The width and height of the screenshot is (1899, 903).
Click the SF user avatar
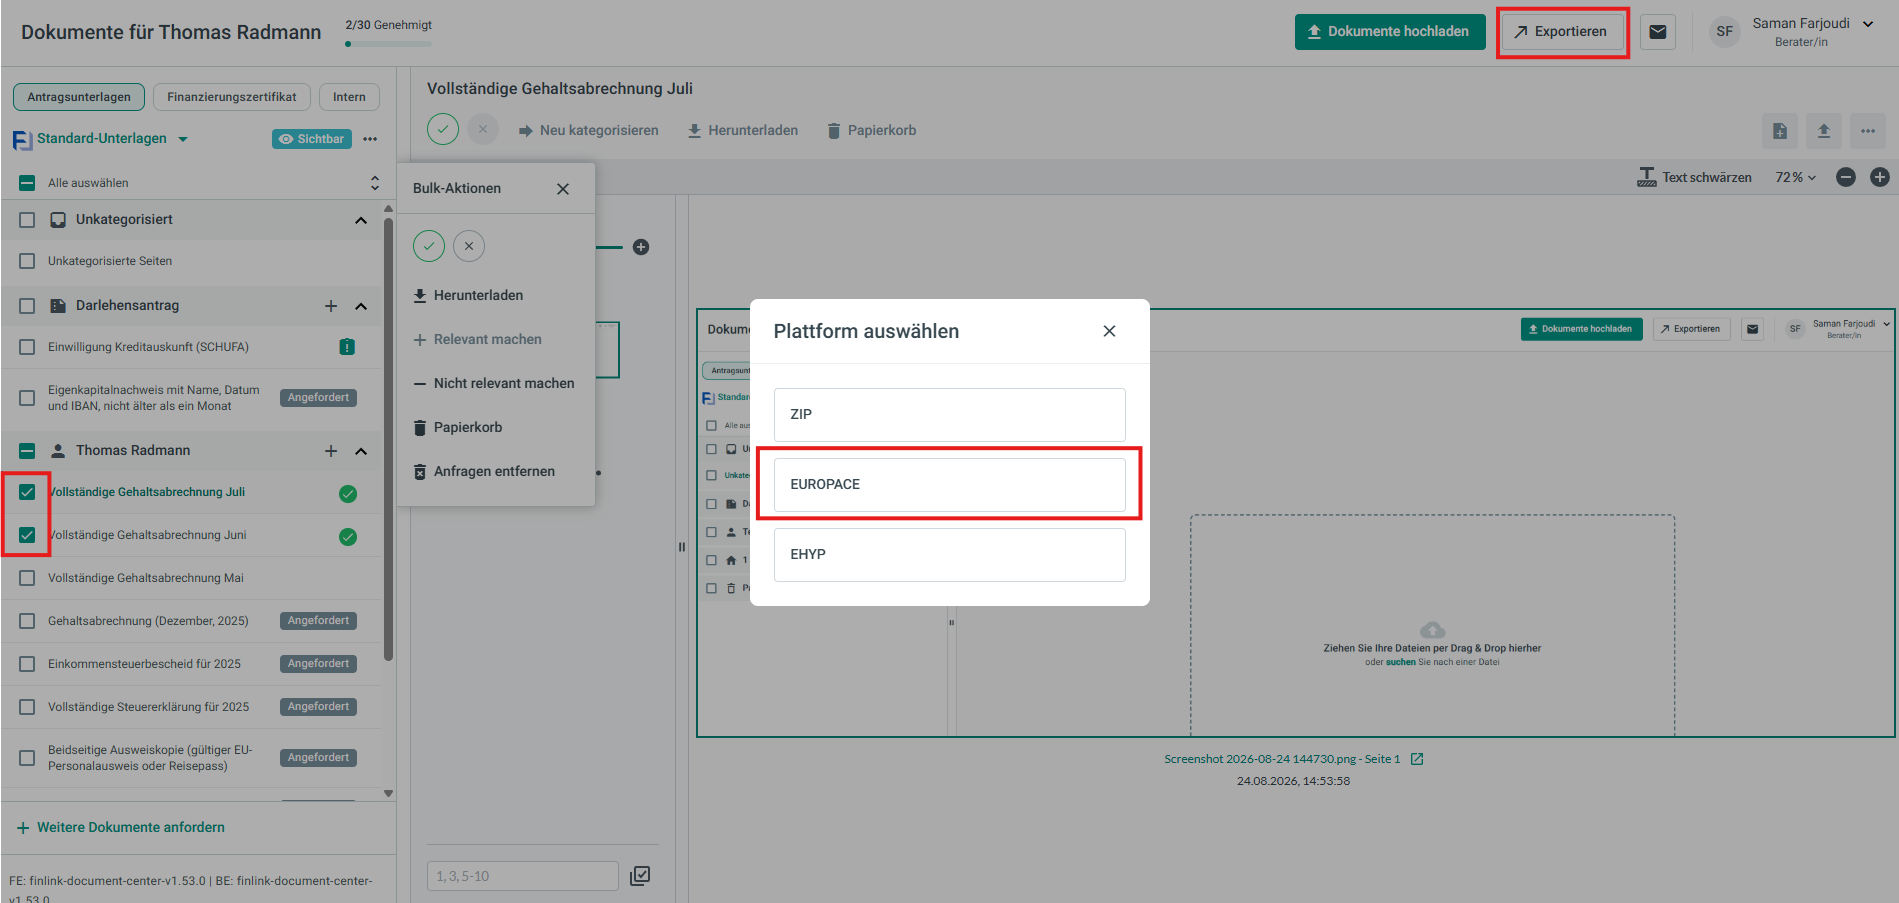pos(1725,32)
